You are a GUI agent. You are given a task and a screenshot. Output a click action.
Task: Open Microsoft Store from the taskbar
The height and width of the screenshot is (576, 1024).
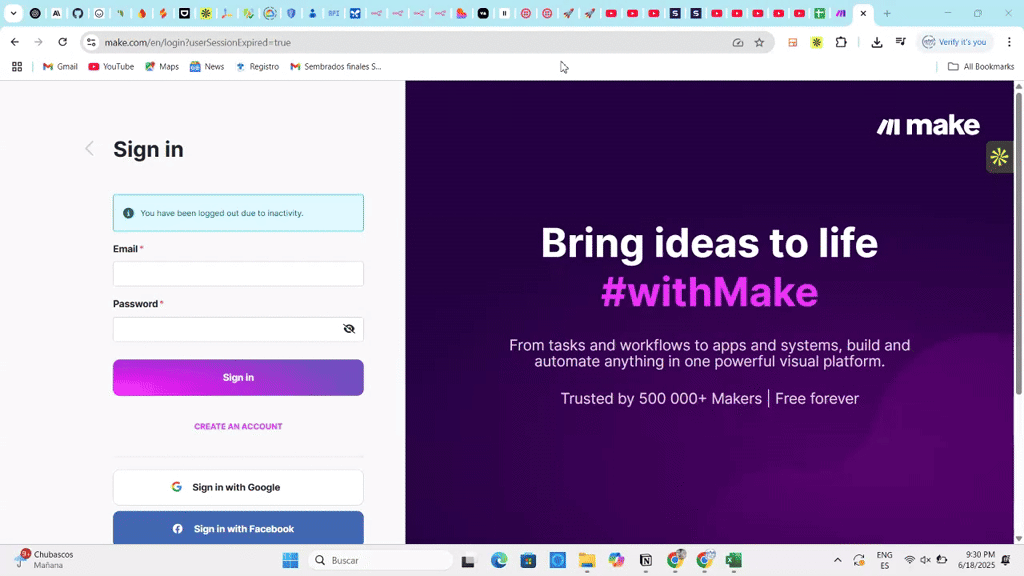528,560
